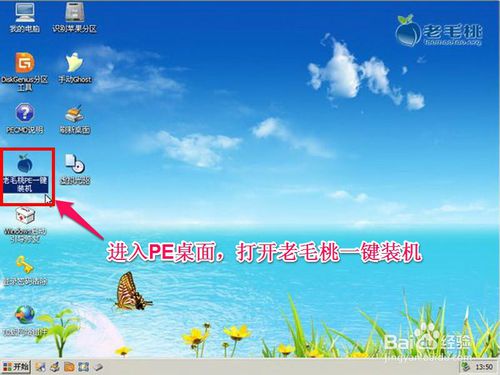Click the taskbar clock showing 13:50
The height and width of the screenshot is (375, 500).
pyautogui.click(x=484, y=367)
